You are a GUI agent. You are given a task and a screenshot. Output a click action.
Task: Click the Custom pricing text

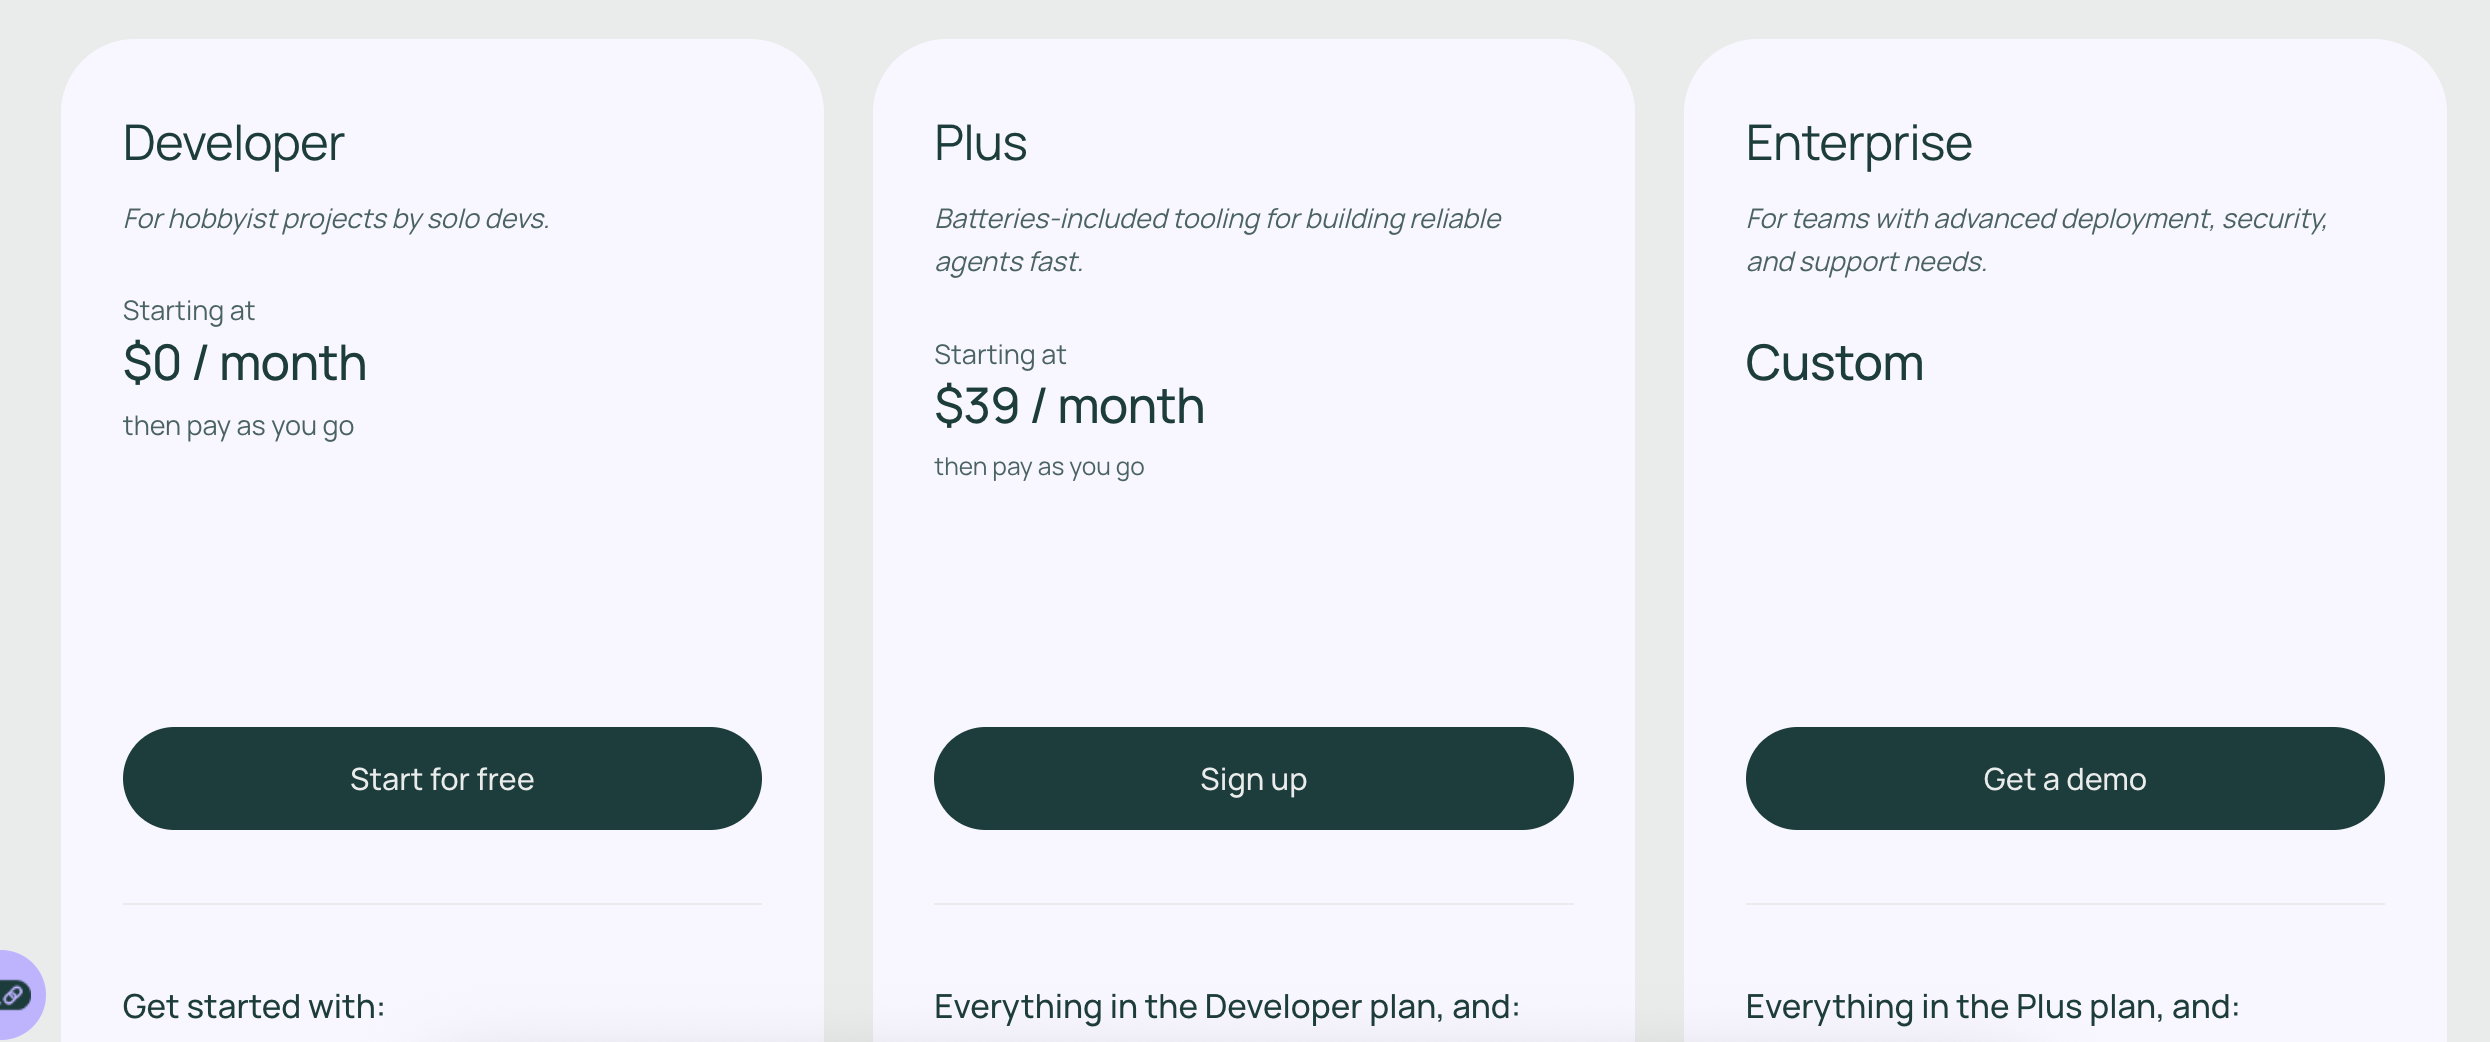pyautogui.click(x=1834, y=362)
